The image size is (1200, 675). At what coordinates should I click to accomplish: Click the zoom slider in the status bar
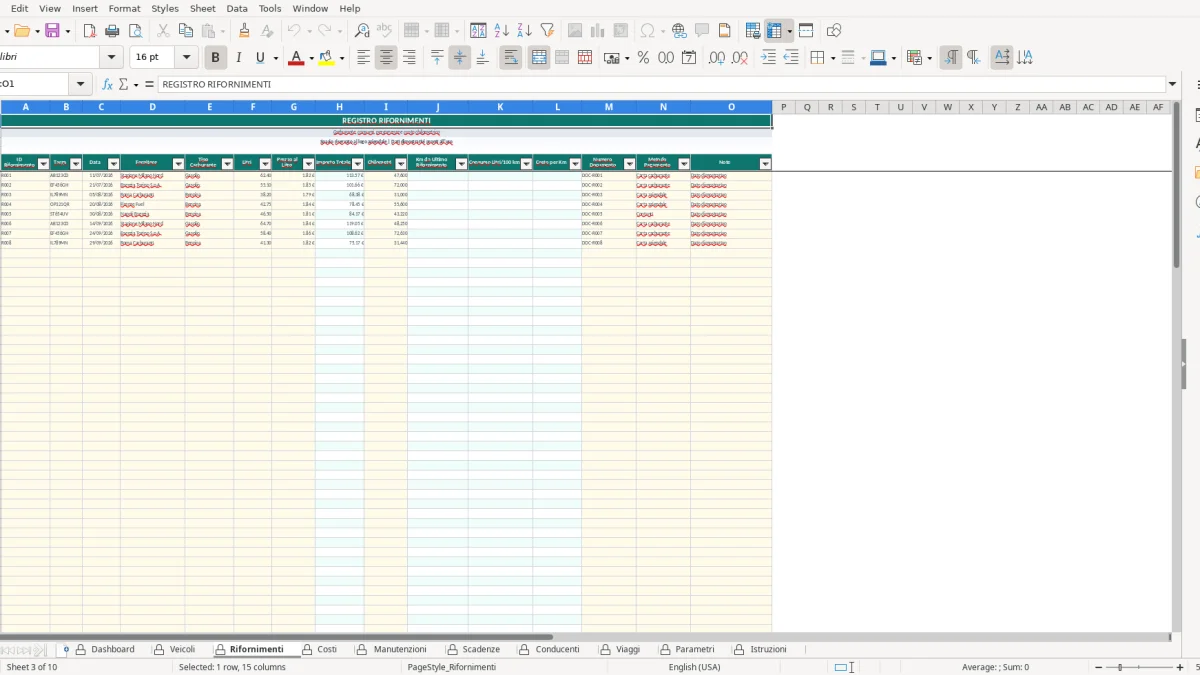pos(1140,667)
